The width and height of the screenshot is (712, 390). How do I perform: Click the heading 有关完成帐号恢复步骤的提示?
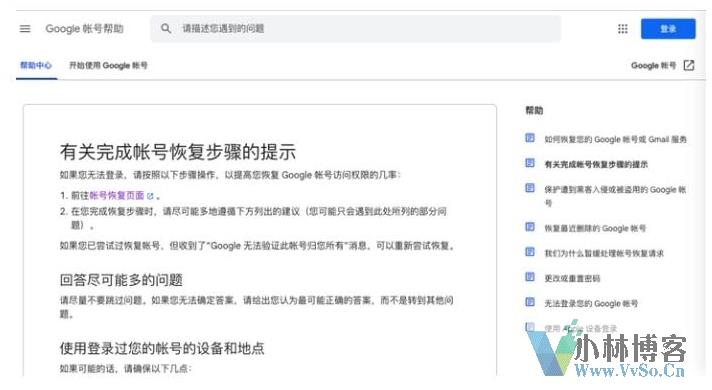[x=178, y=152]
